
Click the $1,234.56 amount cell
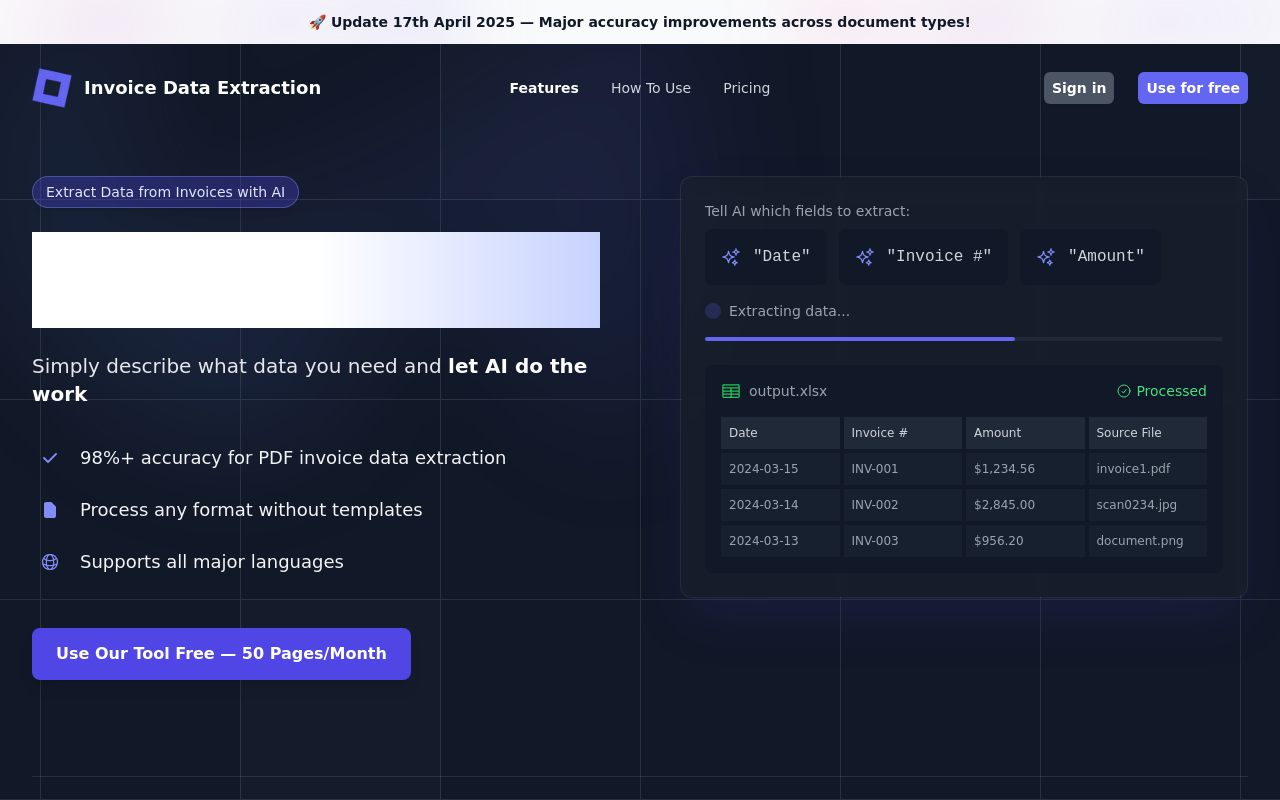pyautogui.click(x=1025, y=469)
